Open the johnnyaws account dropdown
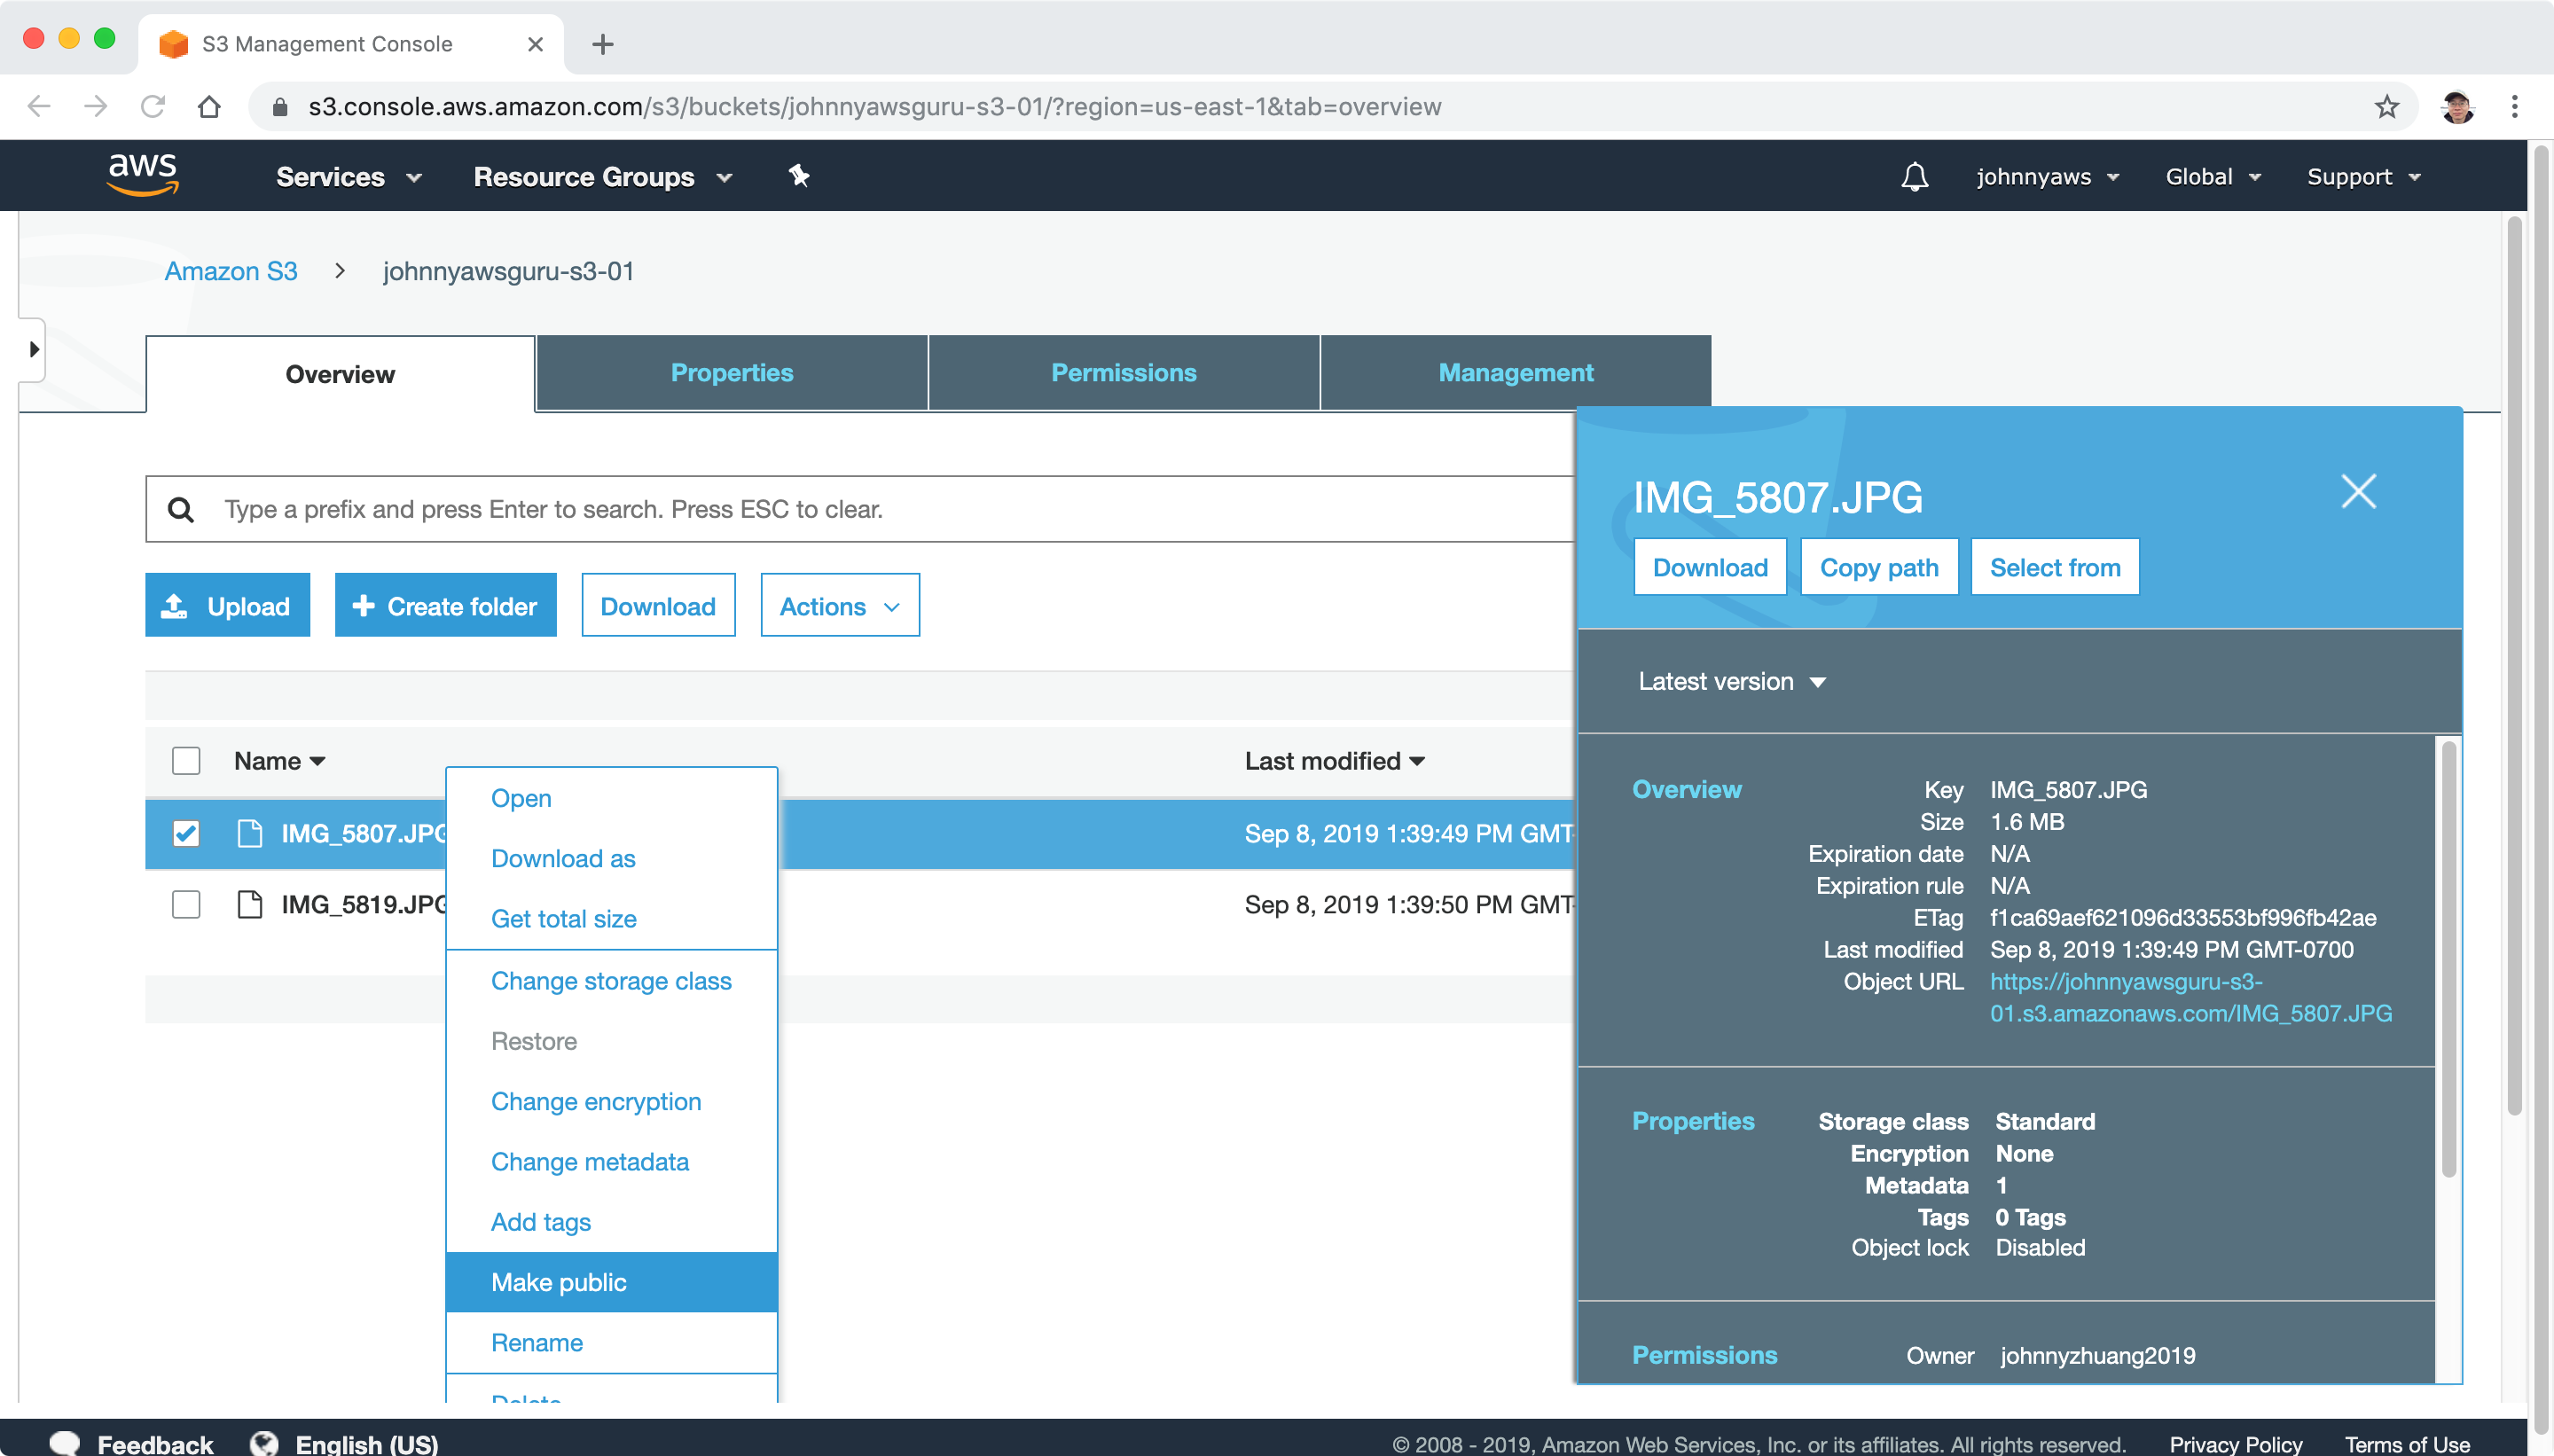 tap(2048, 177)
